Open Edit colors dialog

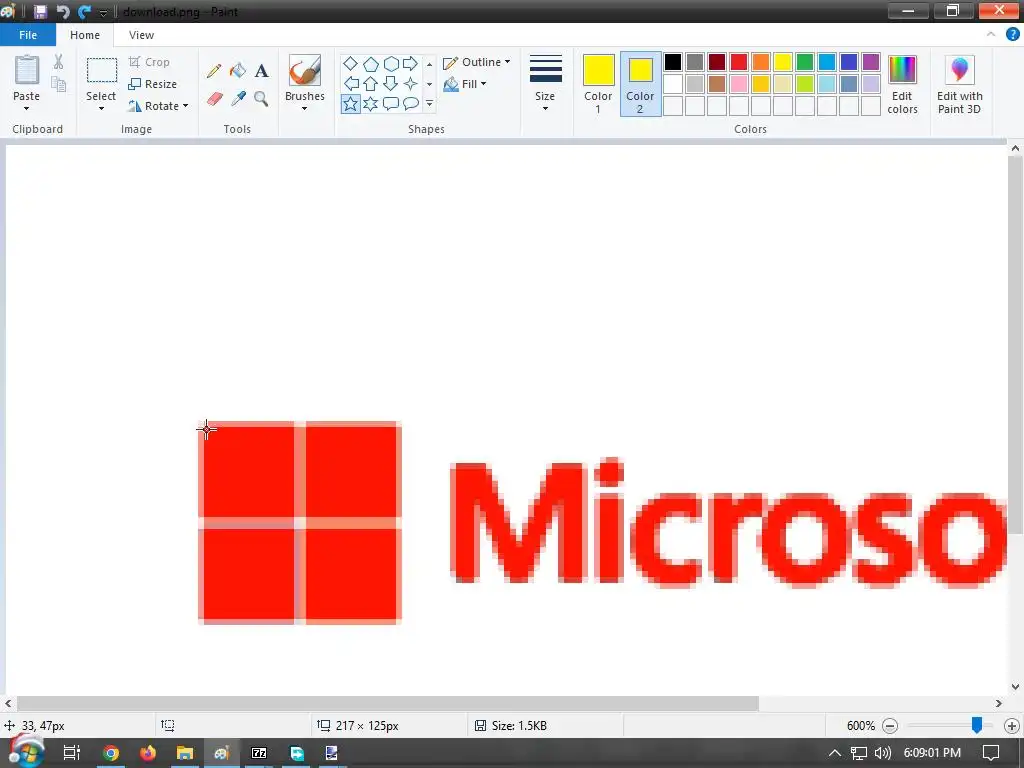pyautogui.click(x=903, y=85)
